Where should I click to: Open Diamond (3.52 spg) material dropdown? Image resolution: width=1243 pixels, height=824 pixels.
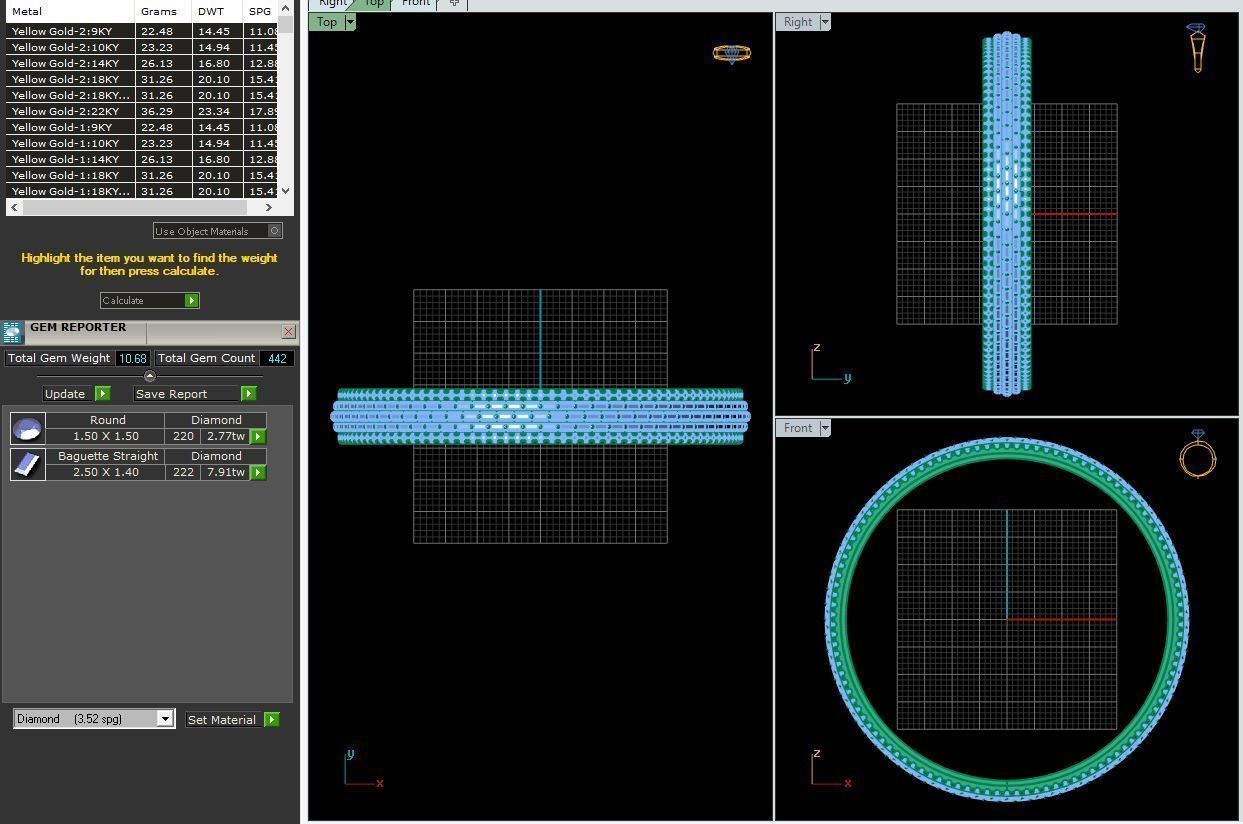point(165,719)
